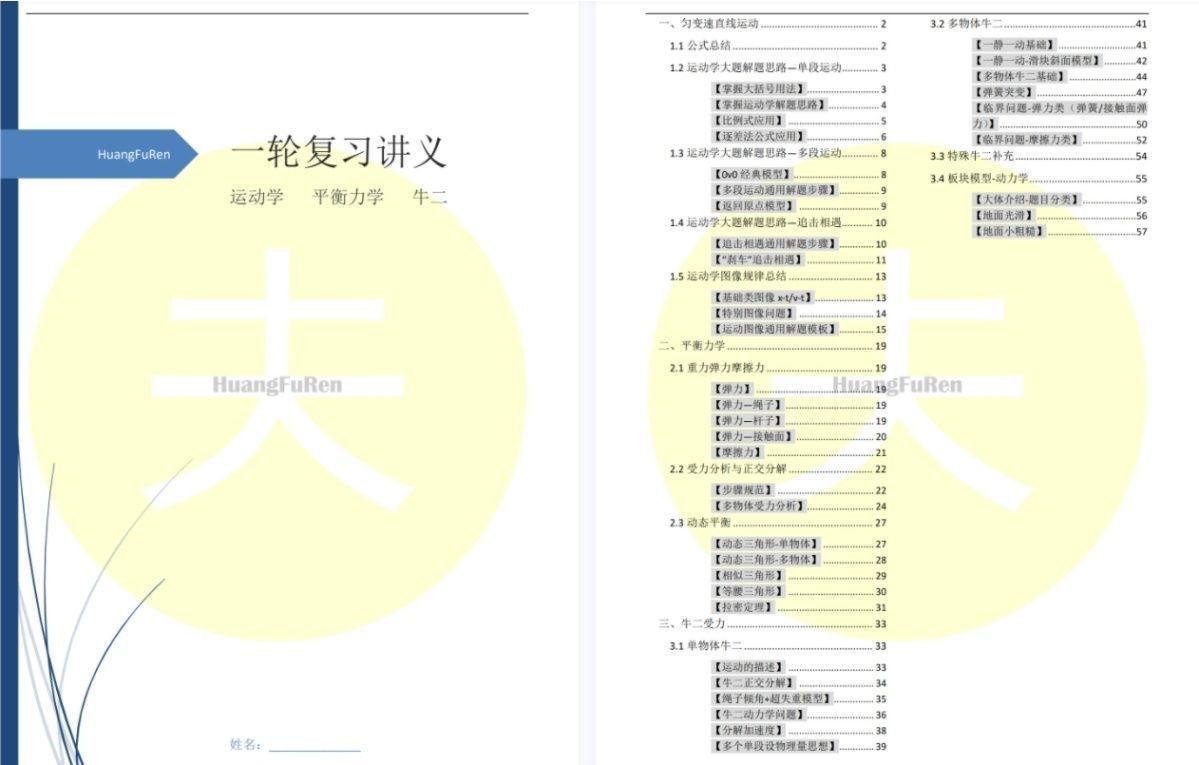
Task: Click the cover subtitle word 平衡力学
Action: (x=348, y=197)
